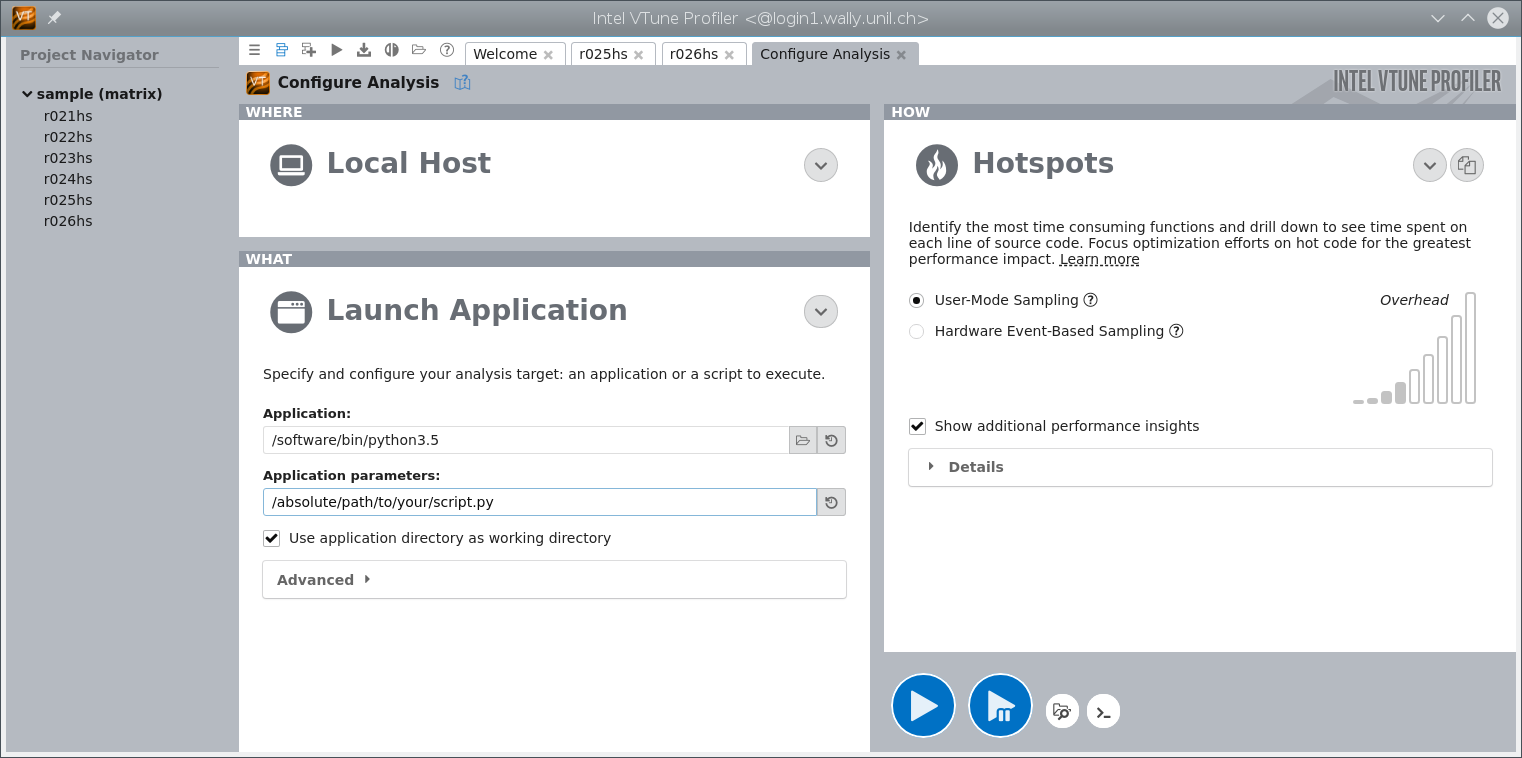Screen dimensions: 1522x758
Task: Click the copy analysis type icon beside Hotspots
Action: click(x=1466, y=165)
